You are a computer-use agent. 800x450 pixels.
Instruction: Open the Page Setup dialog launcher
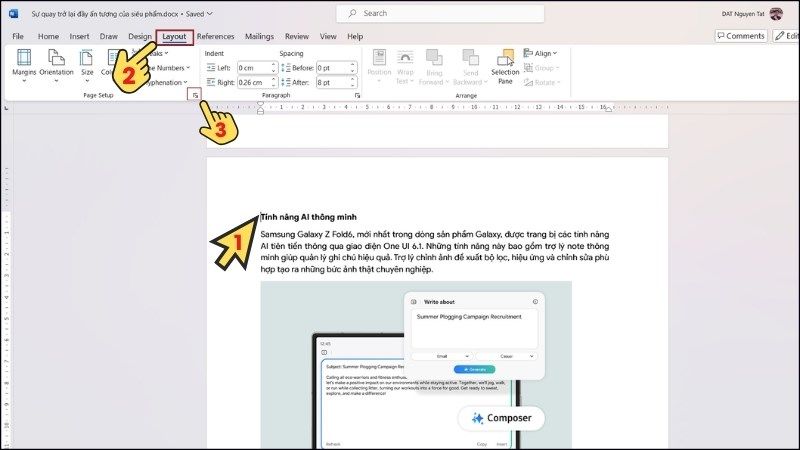pos(195,95)
